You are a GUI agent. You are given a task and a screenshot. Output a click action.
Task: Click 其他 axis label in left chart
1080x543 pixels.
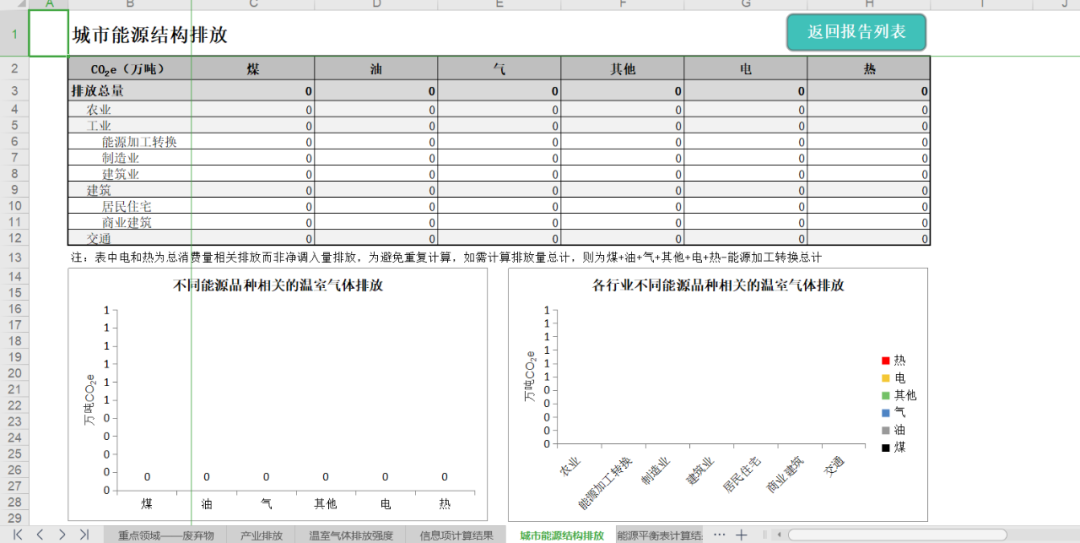[325, 504]
